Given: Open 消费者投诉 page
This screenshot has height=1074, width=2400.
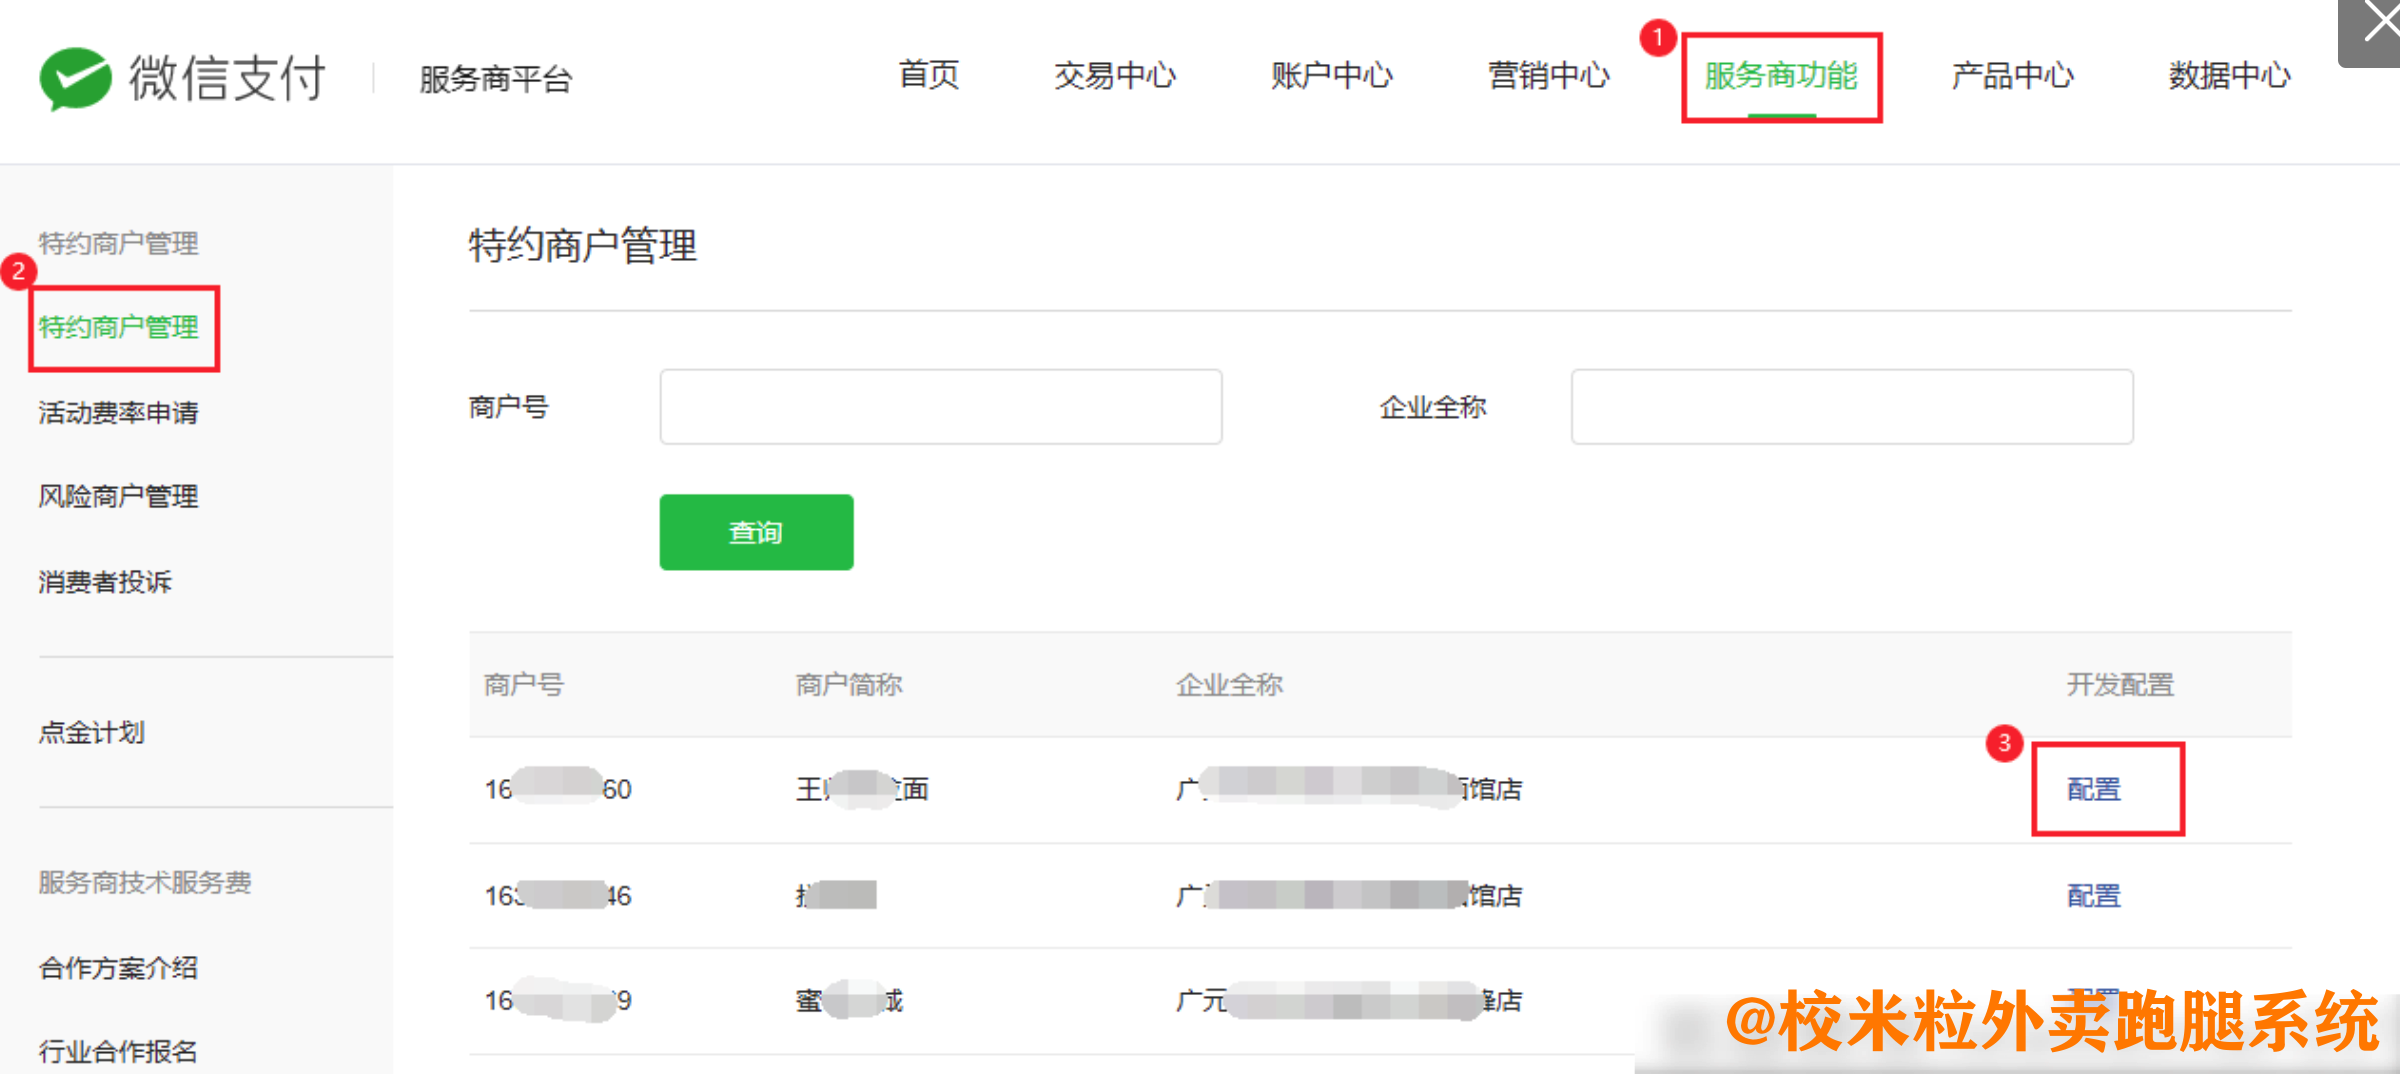Looking at the screenshot, I should 104,581.
